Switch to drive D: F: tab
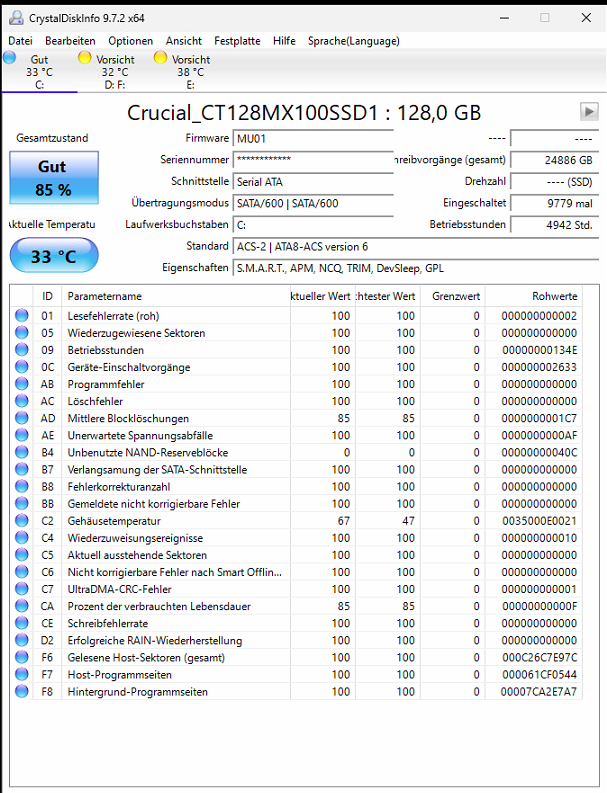This screenshot has width=607, height=793. (x=115, y=72)
